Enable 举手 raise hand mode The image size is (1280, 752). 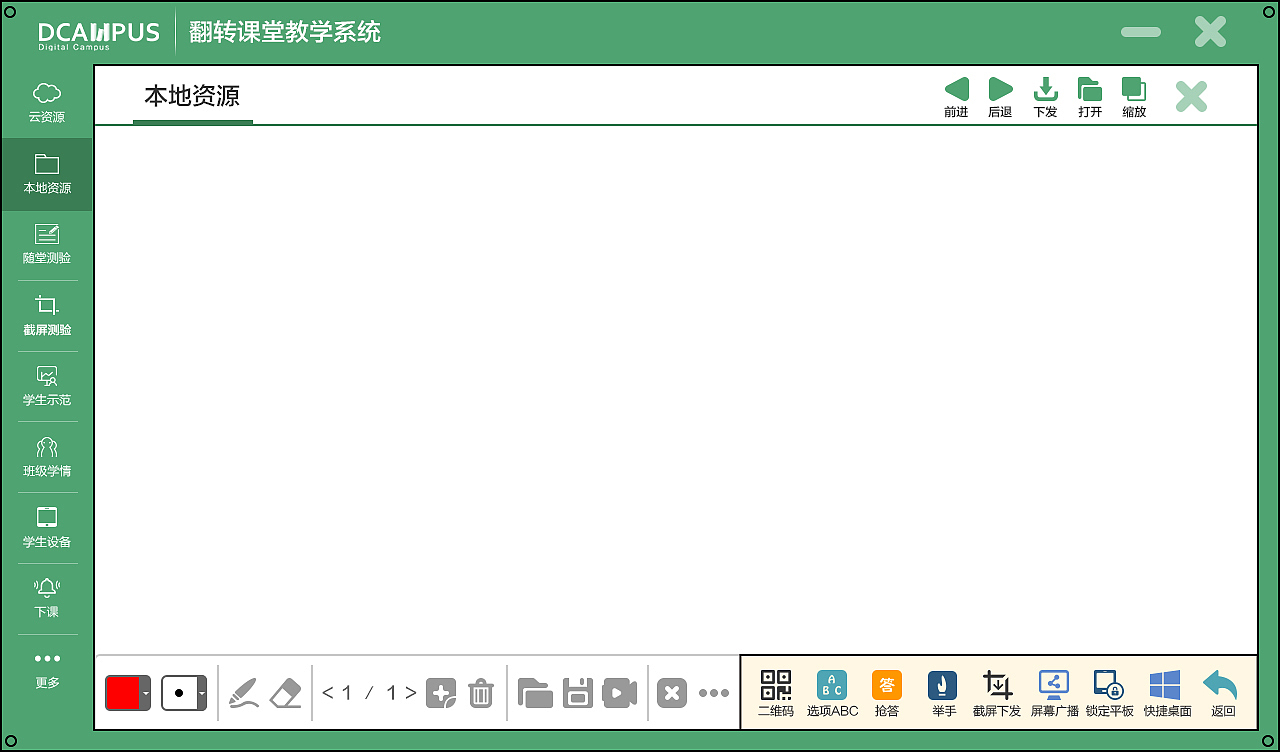tap(941, 692)
